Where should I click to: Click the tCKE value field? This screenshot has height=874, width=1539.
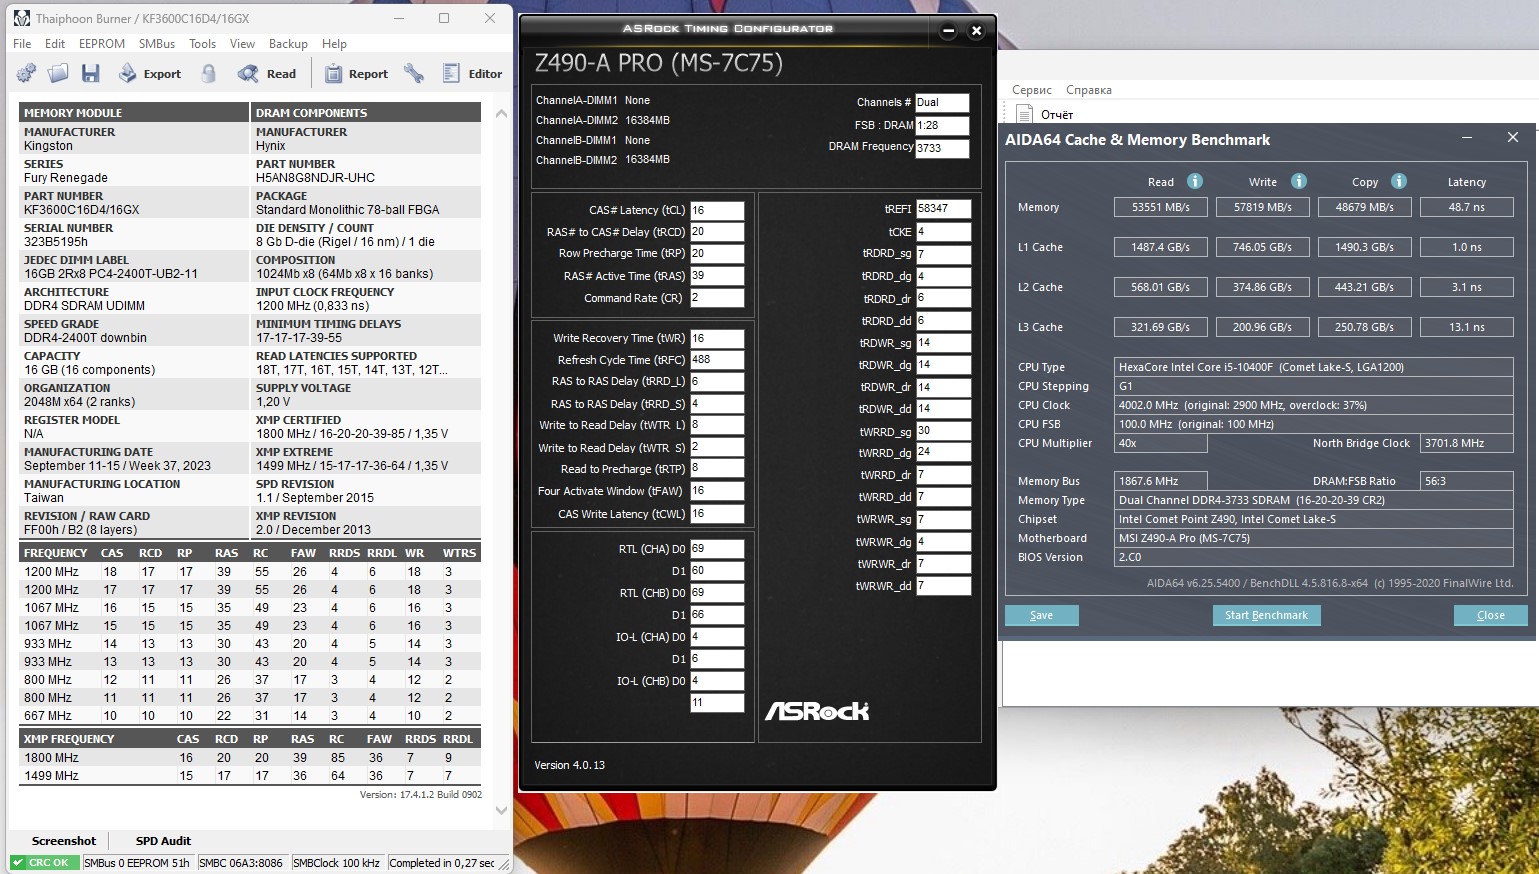click(944, 232)
